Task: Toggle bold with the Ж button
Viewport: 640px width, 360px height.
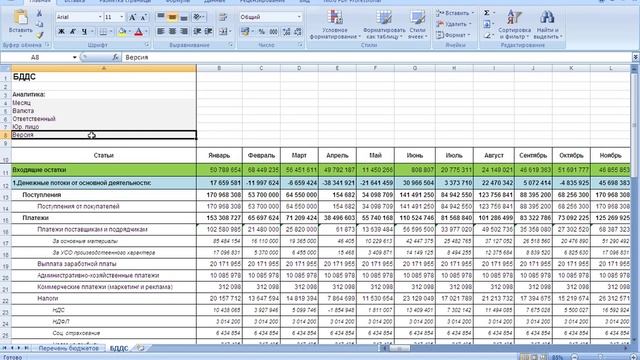Action: tap(62, 31)
